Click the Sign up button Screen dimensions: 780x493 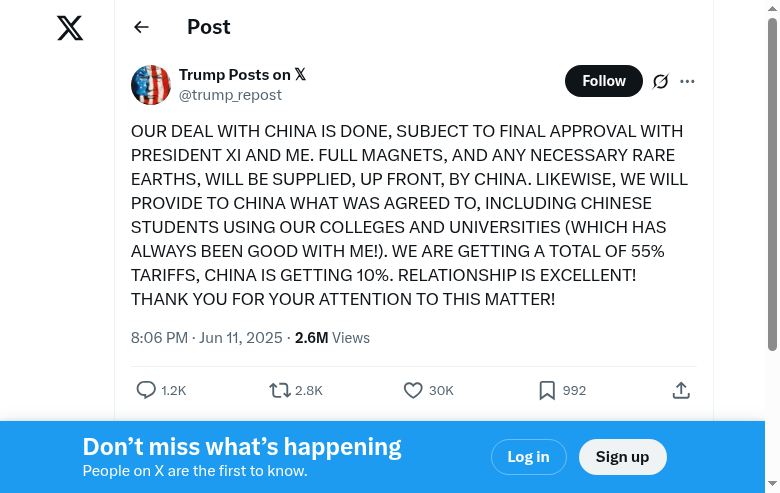point(622,457)
